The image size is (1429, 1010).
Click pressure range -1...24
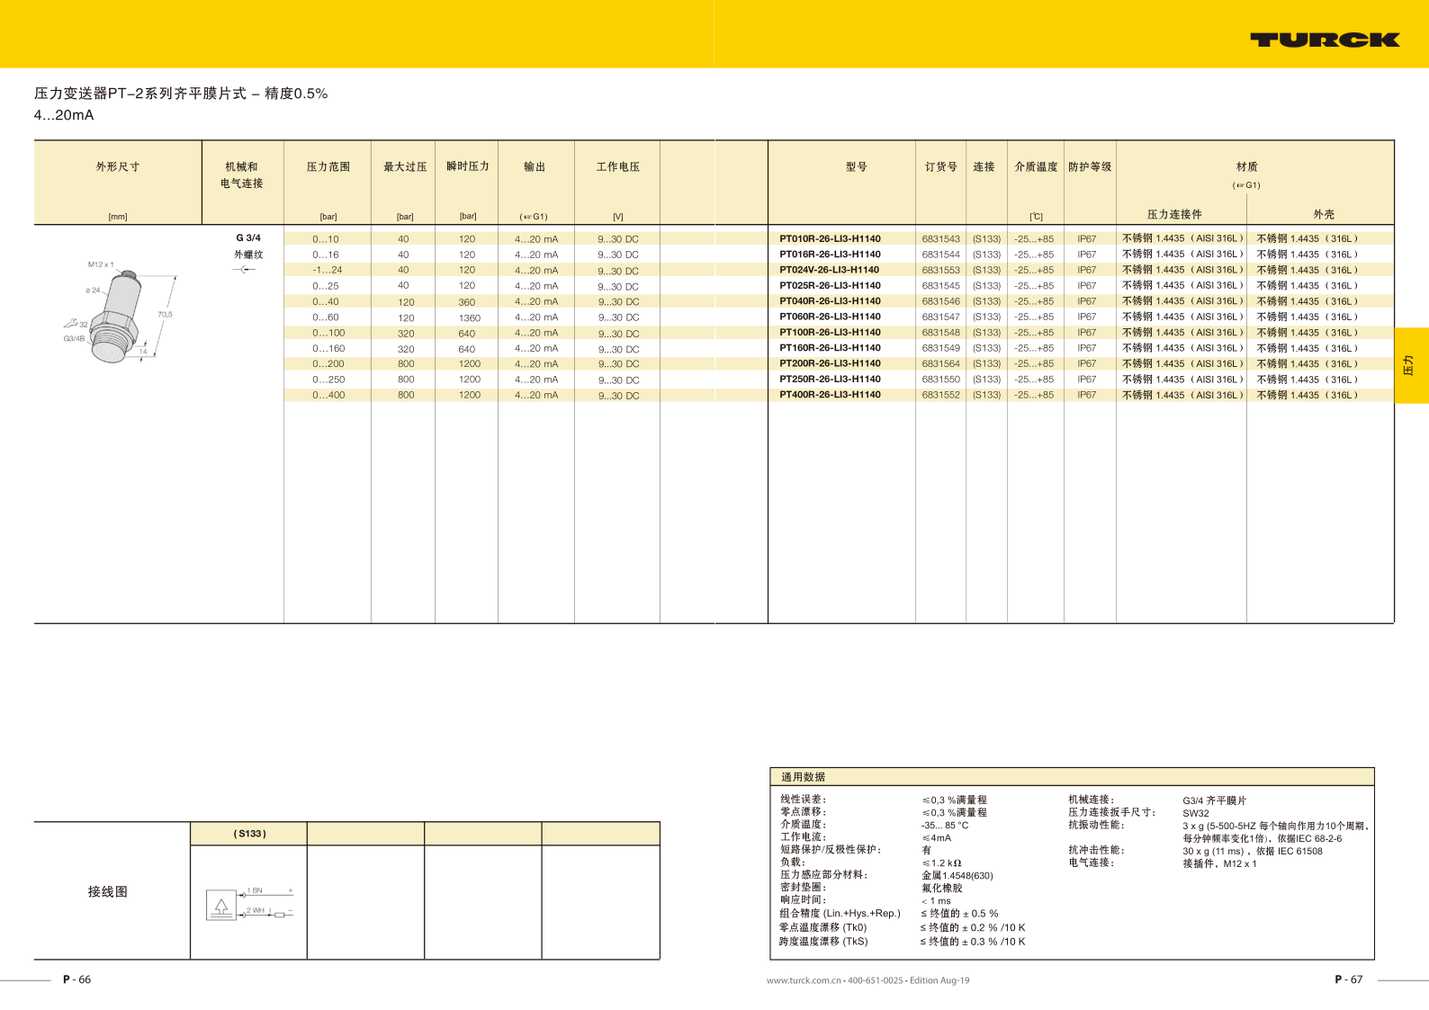[x=327, y=270]
